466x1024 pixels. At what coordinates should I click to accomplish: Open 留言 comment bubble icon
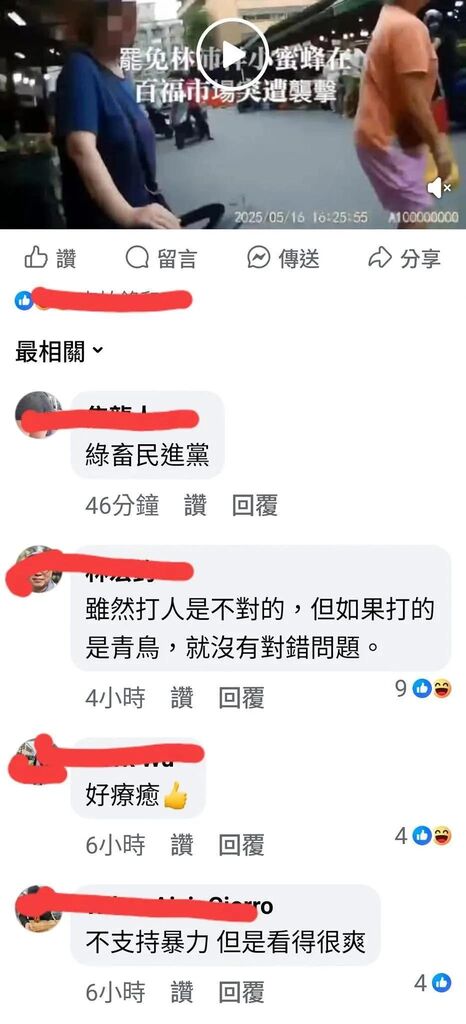click(137, 258)
